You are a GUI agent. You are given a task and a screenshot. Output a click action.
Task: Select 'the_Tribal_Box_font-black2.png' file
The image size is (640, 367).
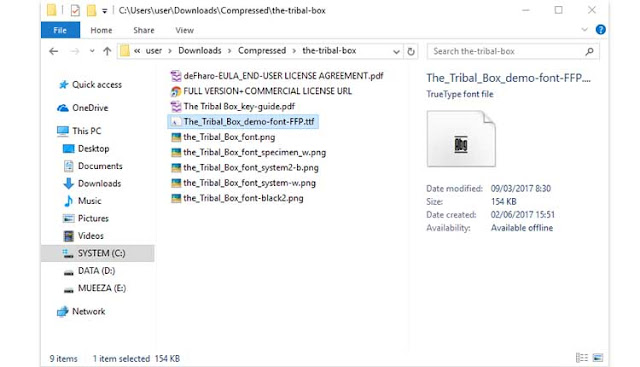pyautogui.click(x=237, y=198)
